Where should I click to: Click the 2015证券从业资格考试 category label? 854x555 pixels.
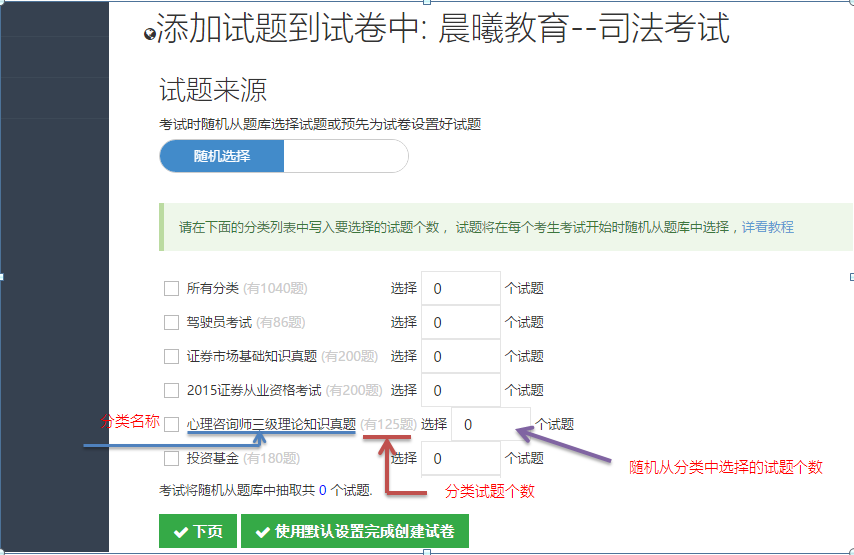254,390
